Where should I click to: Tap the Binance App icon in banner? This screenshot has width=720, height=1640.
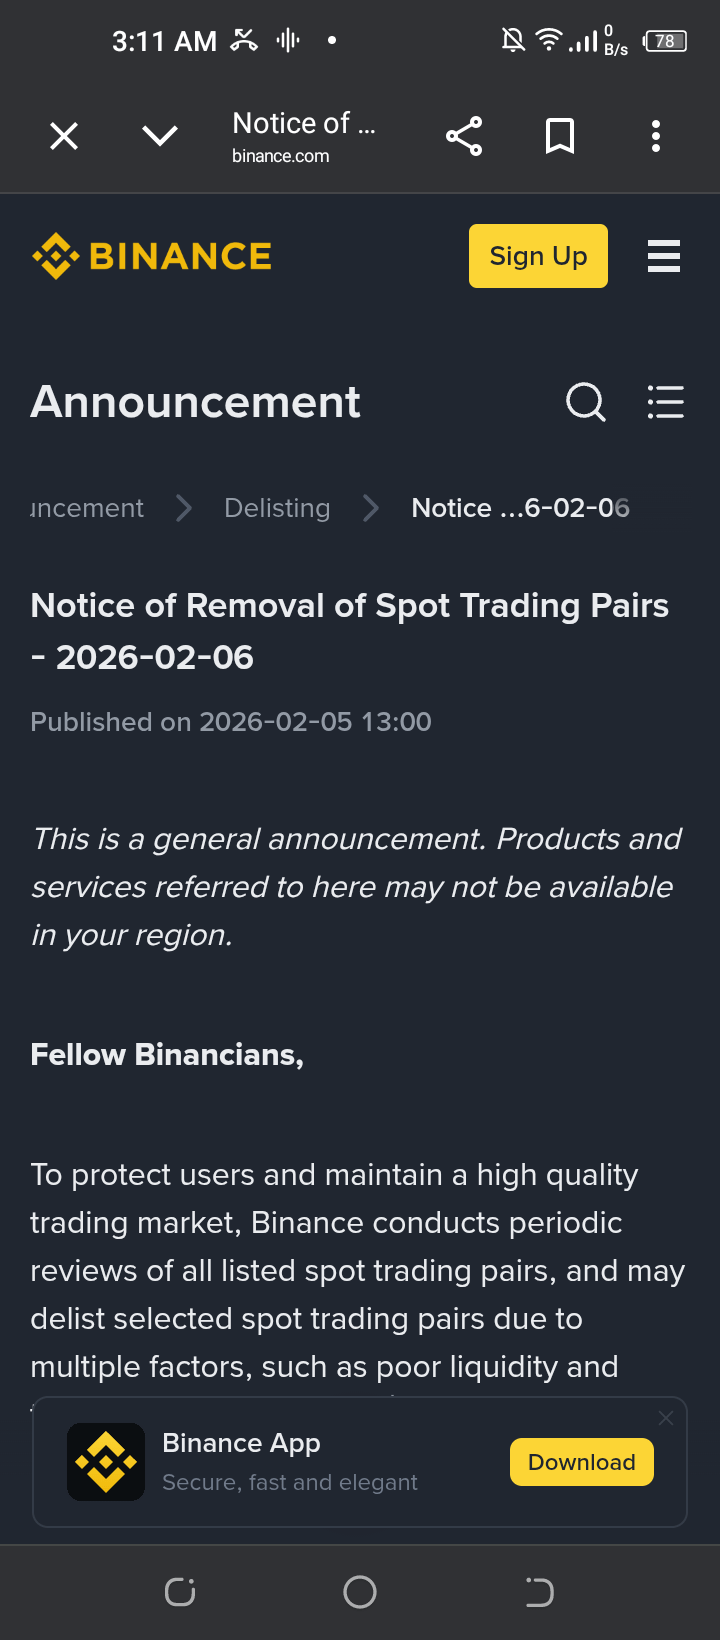tap(106, 1462)
